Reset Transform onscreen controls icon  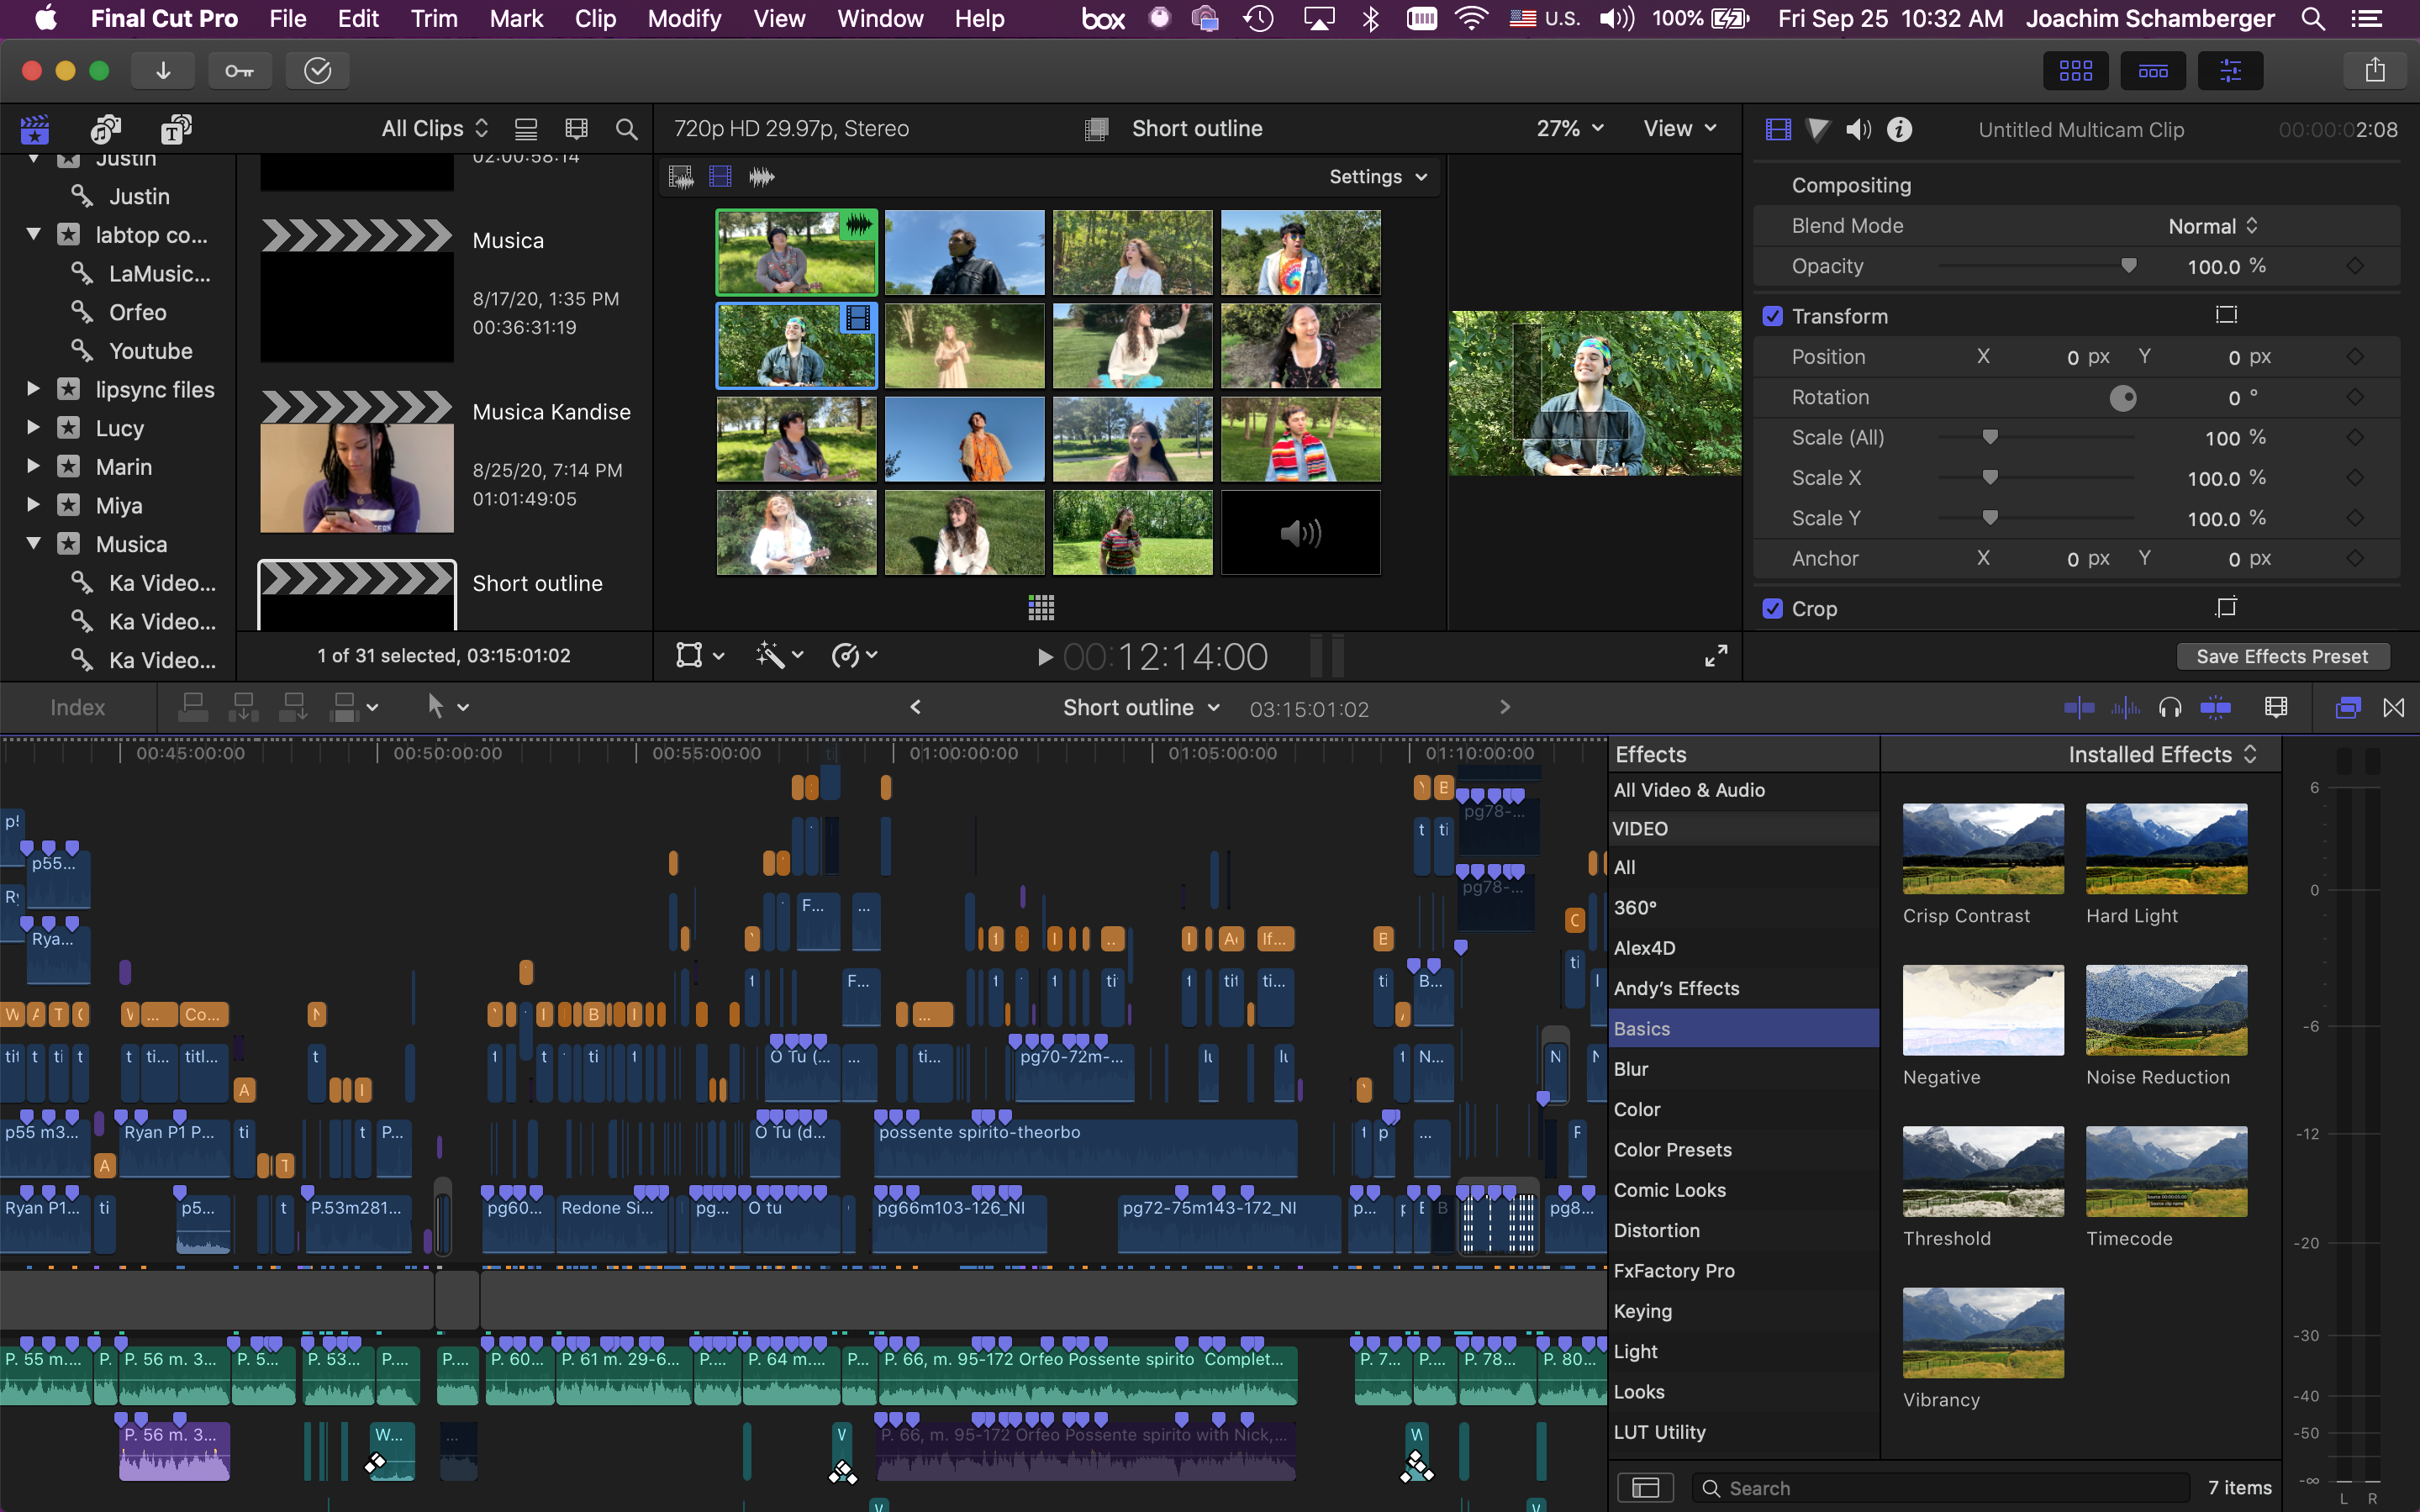[x=2226, y=315]
